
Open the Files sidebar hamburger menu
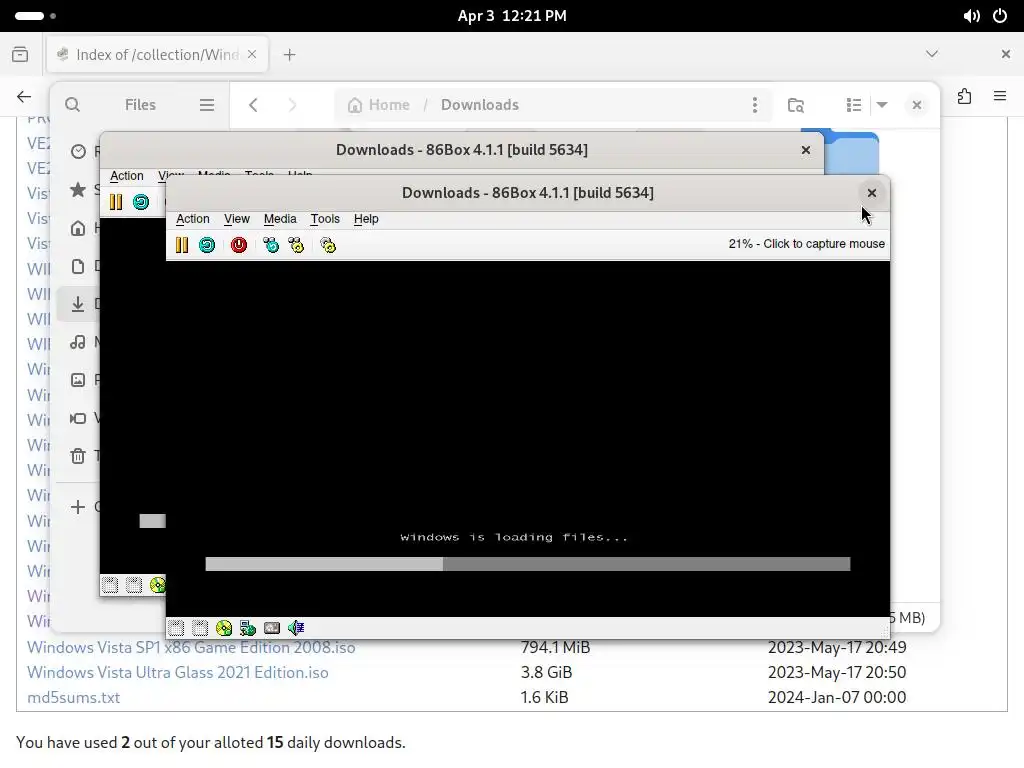(x=207, y=105)
